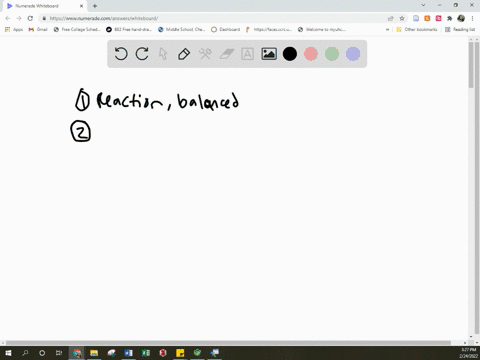Choose the black pen color
Image resolution: width=480 pixels, height=360 pixels.
click(290, 54)
